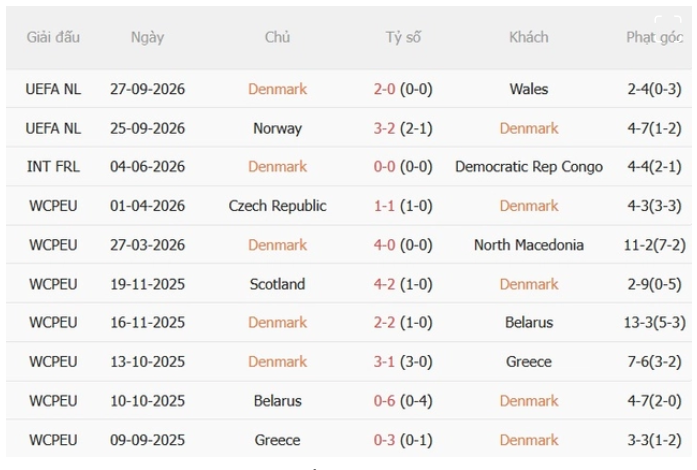The width and height of the screenshot is (697, 470).
Task: Select the Democratic Rep Congo team
Action: point(529,167)
